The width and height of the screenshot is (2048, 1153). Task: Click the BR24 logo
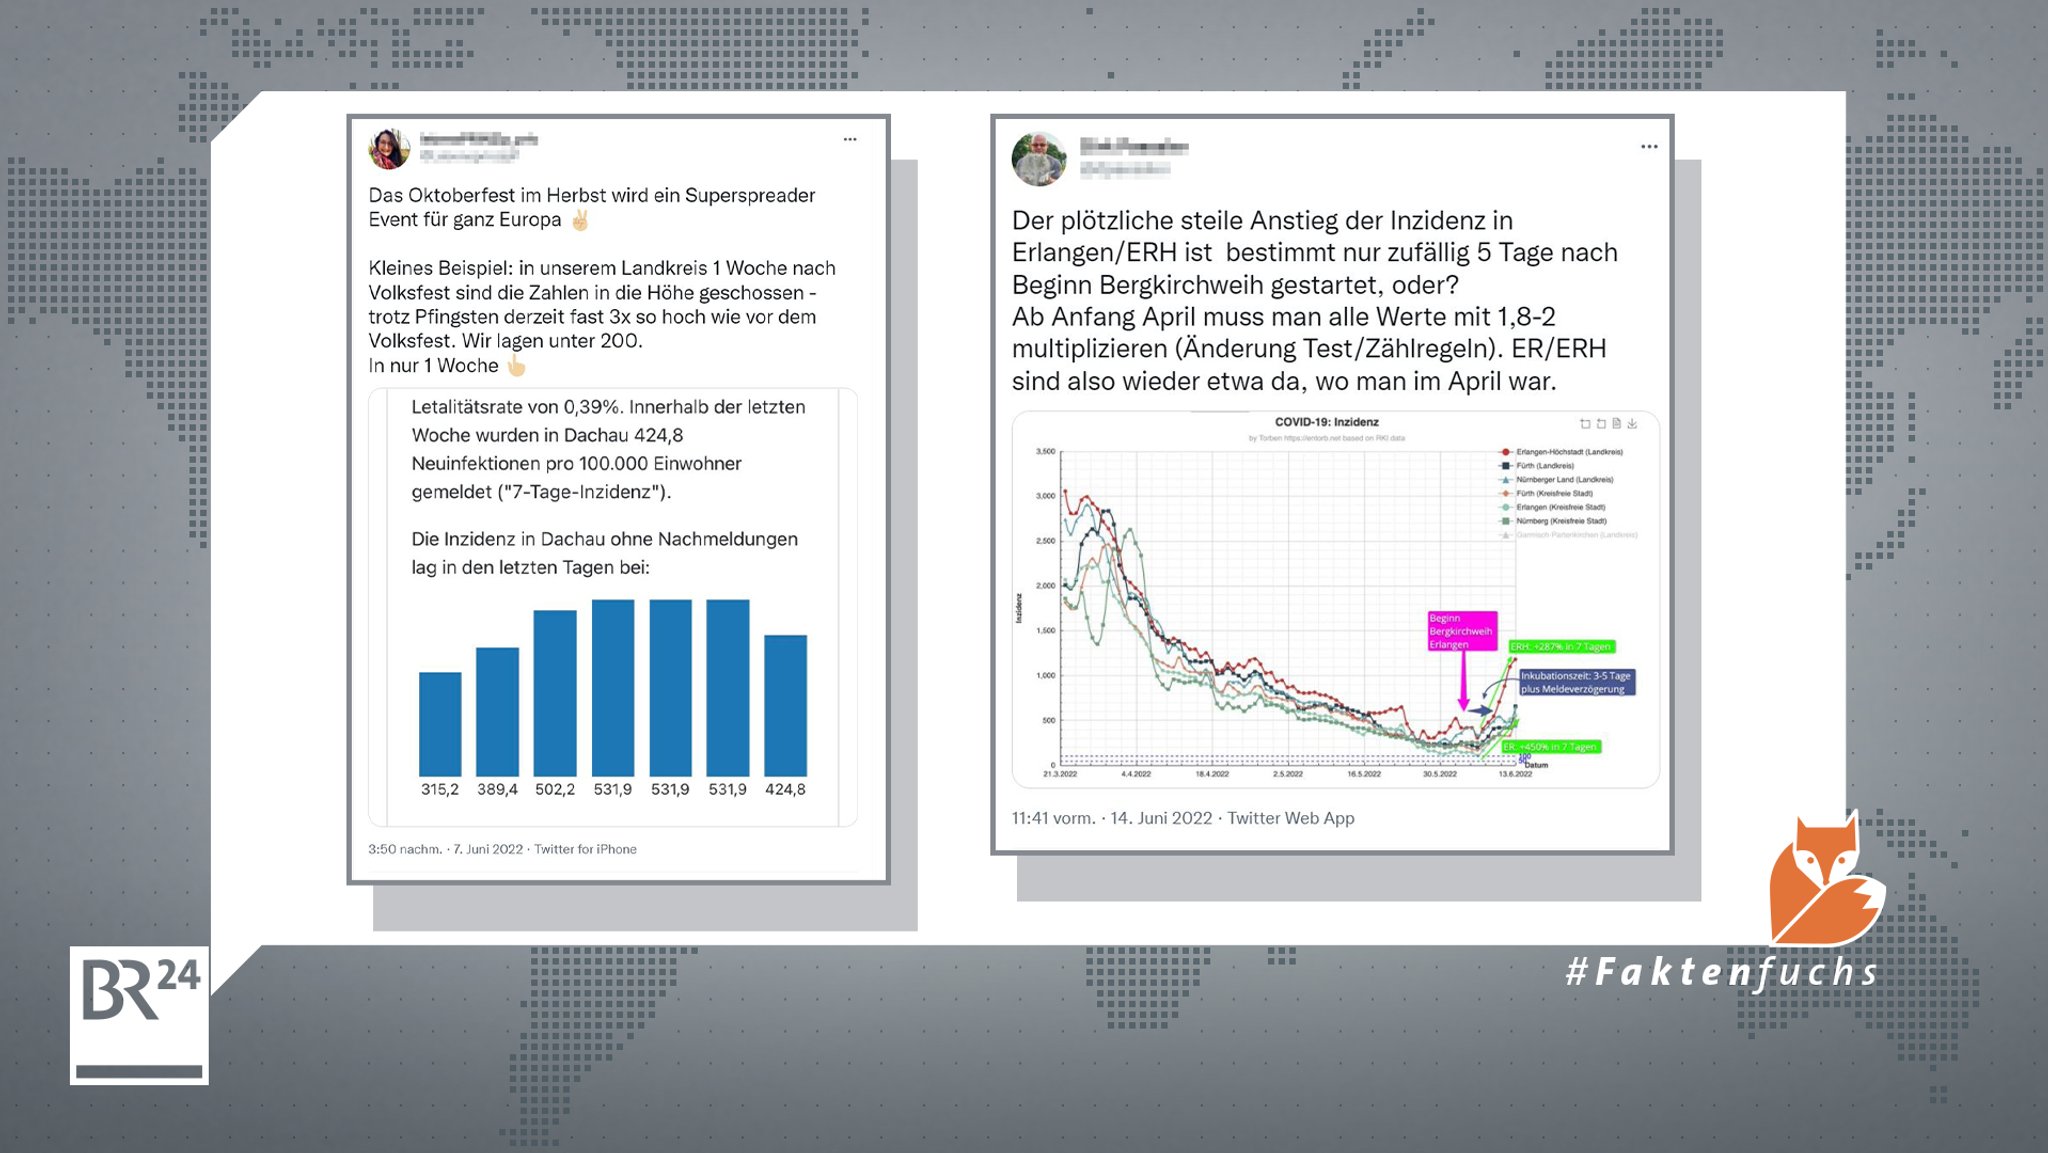(x=139, y=1015)
